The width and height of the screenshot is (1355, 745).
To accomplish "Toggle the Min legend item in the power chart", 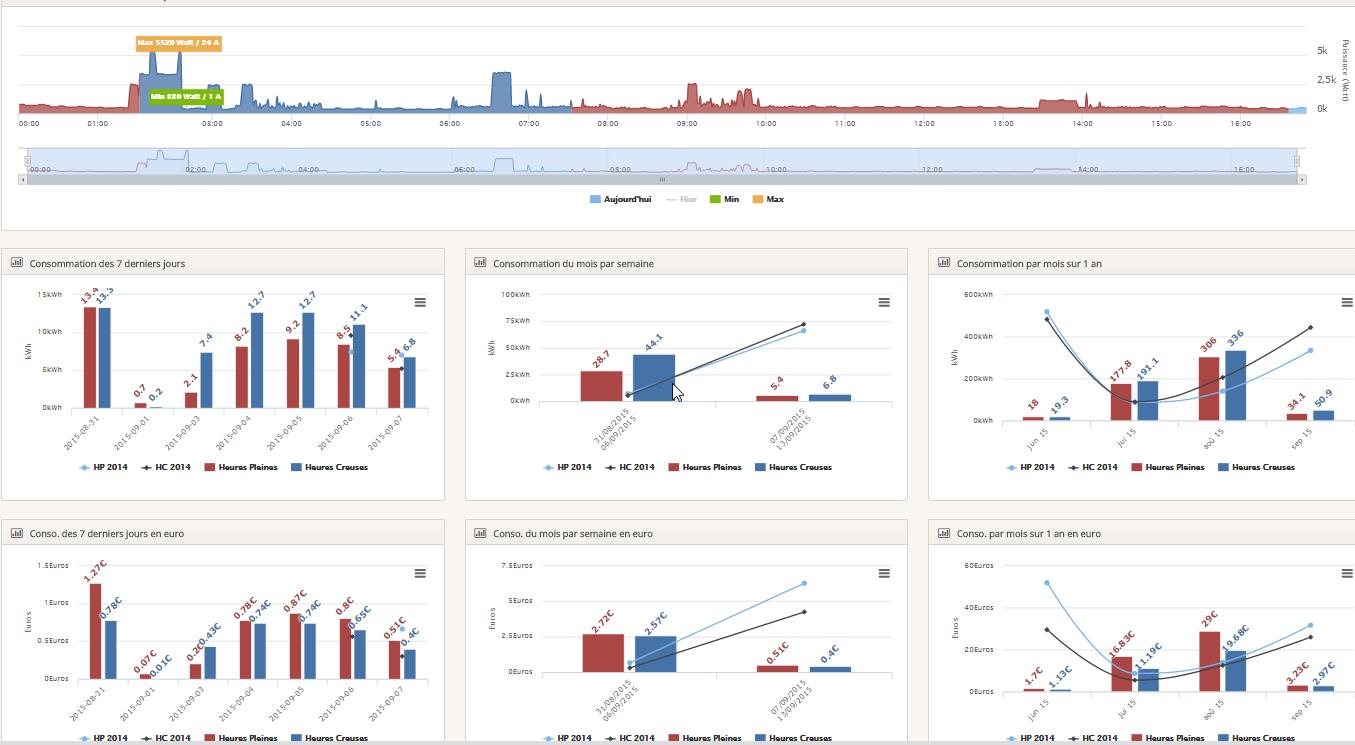I will (x=725, y=199).
